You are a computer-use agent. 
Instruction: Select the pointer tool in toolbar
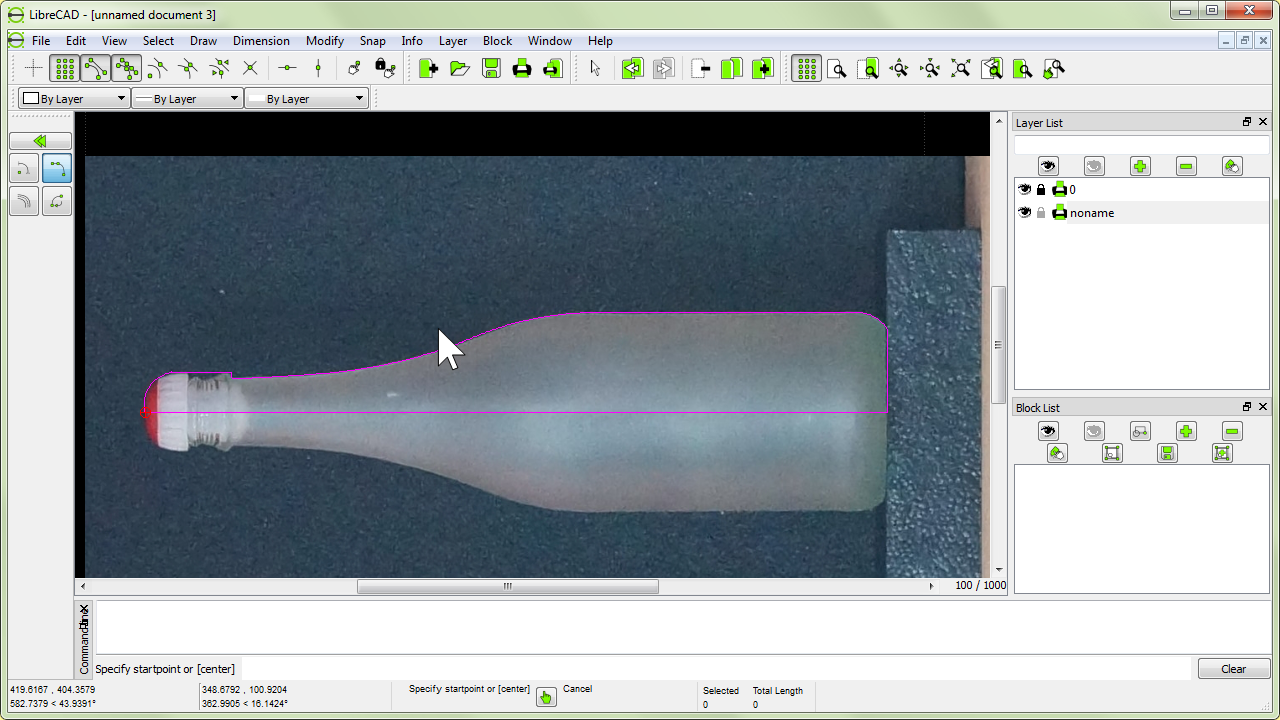(x=596, y=68)
